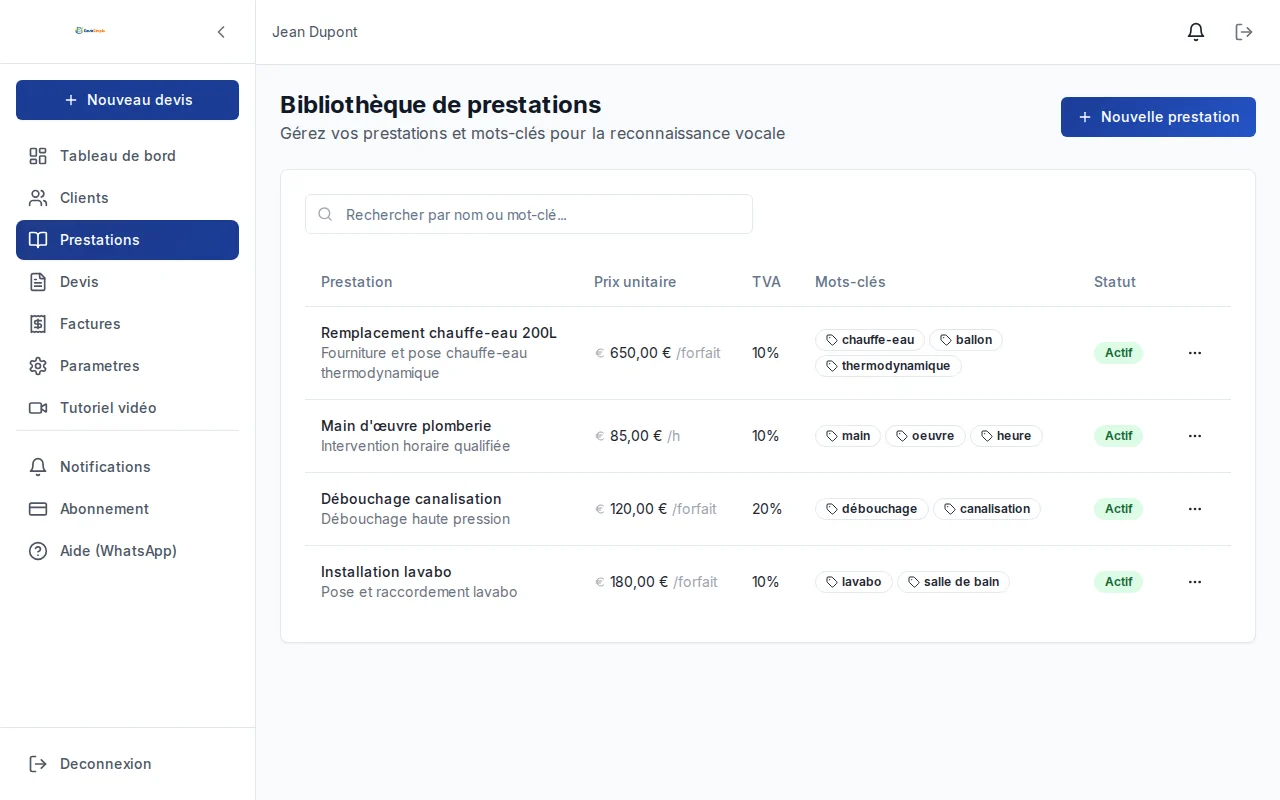
Task: Click the TVA column header
Action: (x=766, y=282)
